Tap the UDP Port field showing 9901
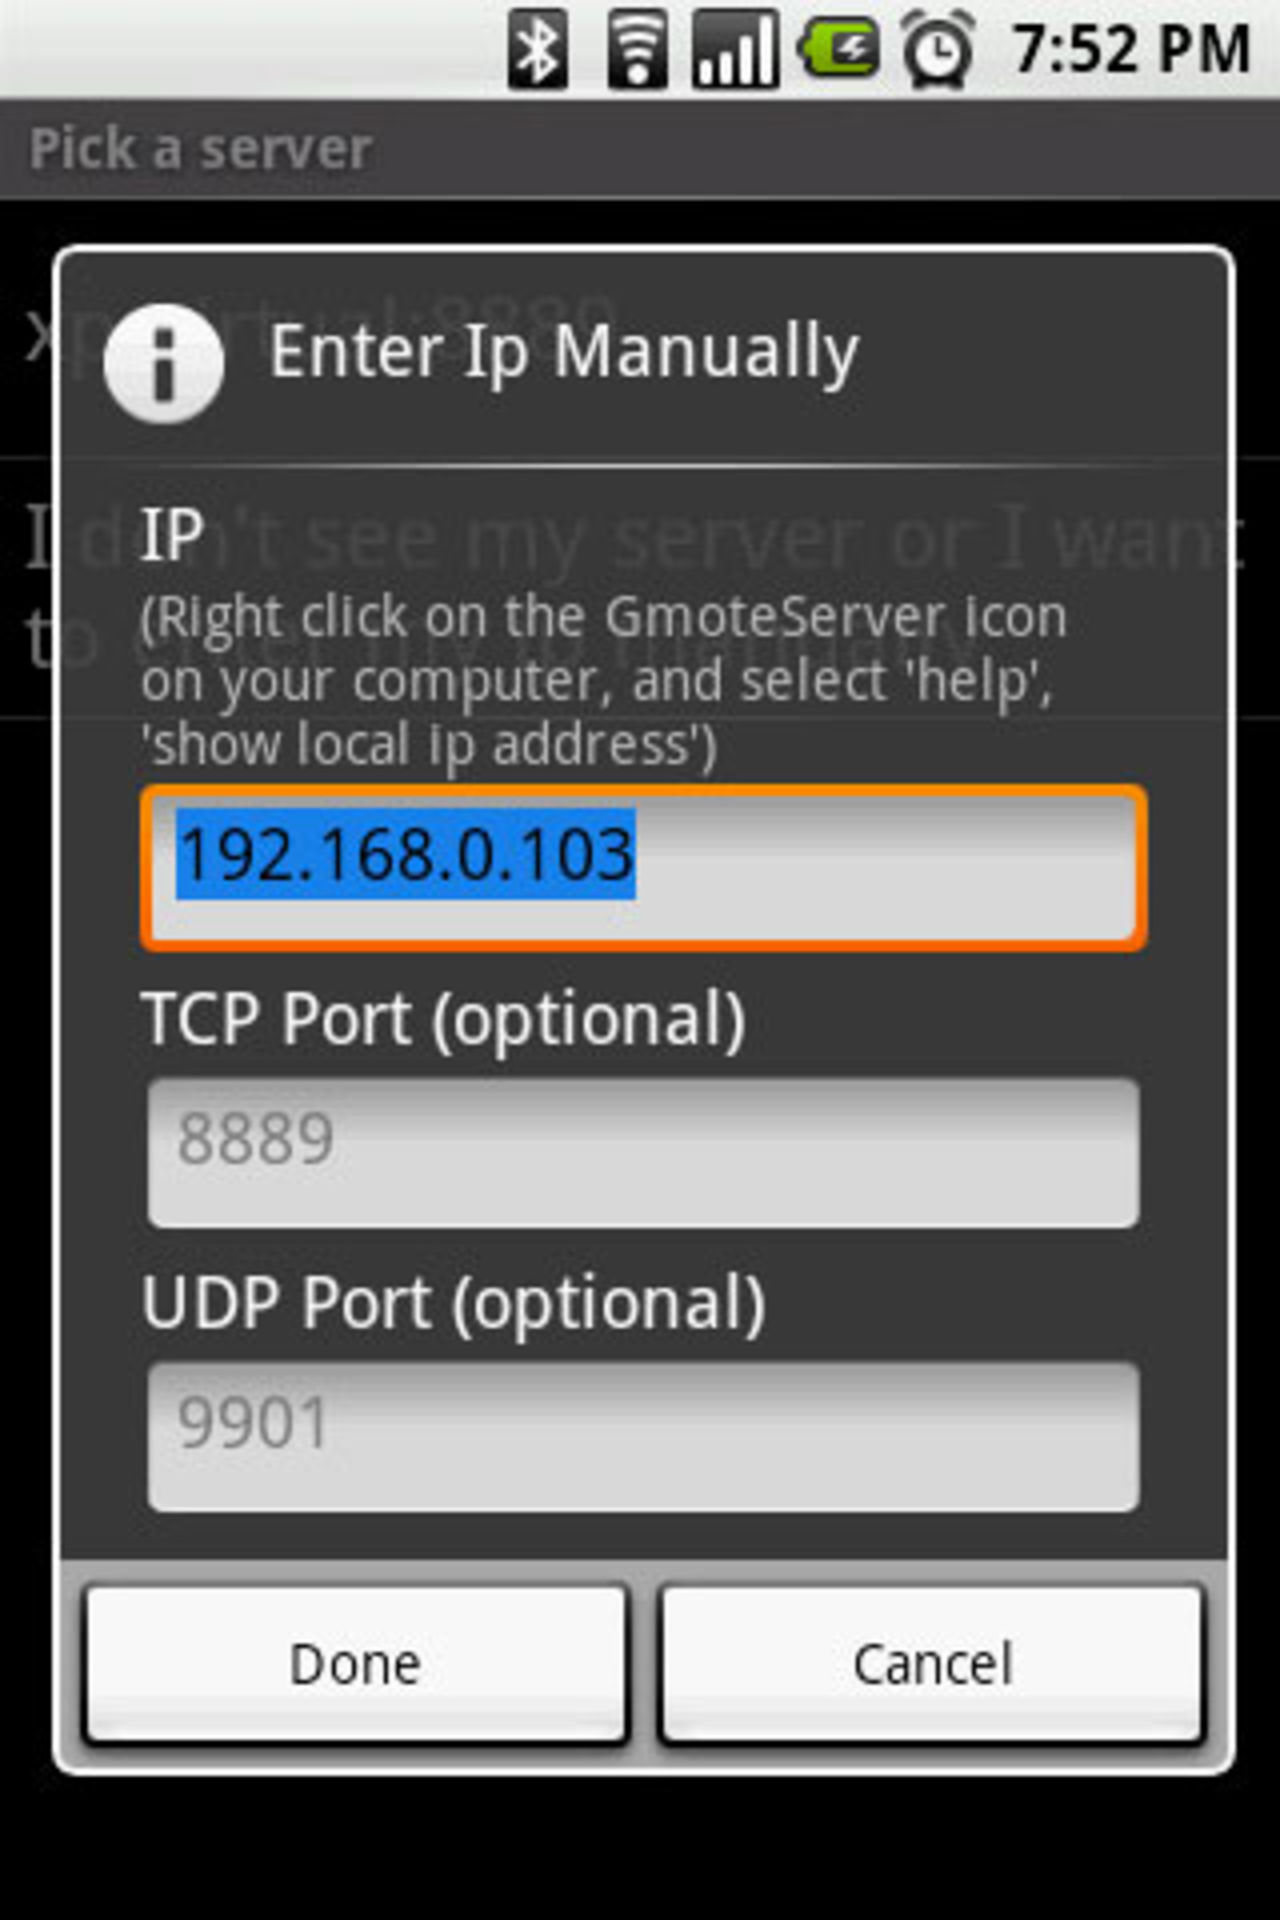Screen dimensions: 1280x1920 tap(643, 1436)
